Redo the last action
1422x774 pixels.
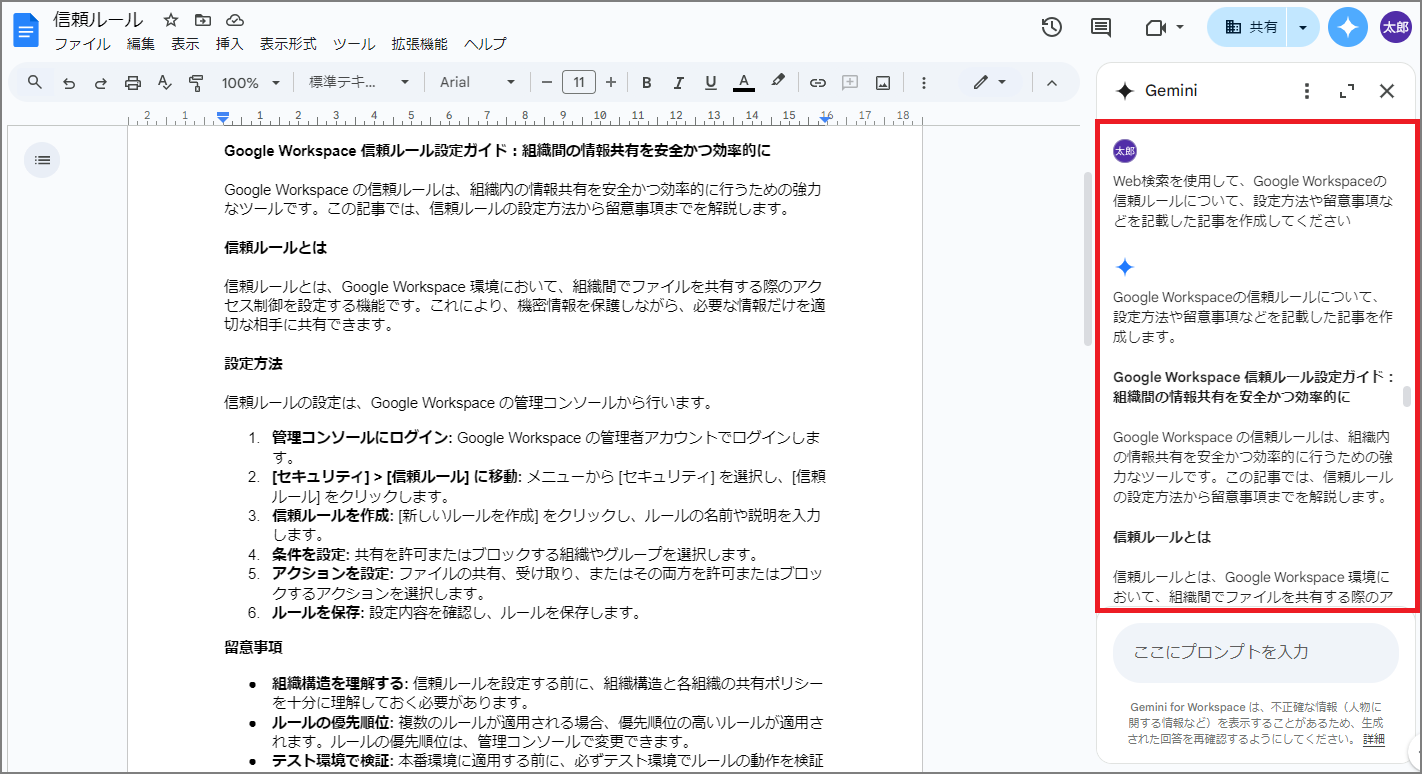101,82
